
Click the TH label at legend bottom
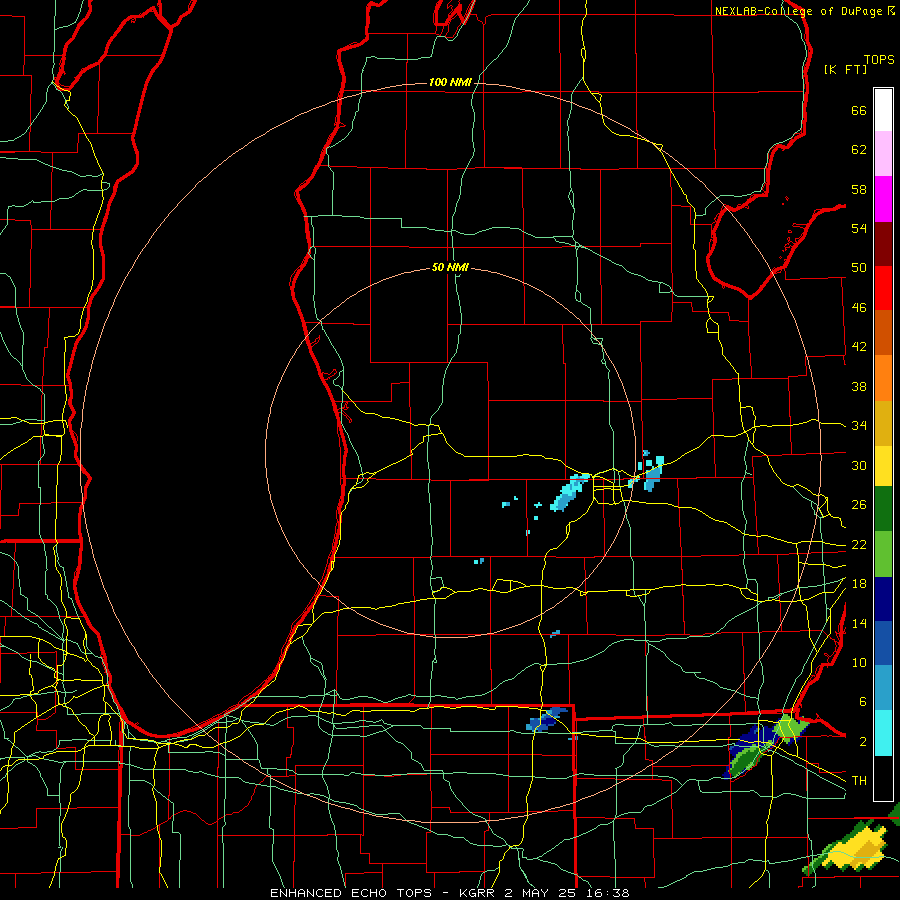859,781
